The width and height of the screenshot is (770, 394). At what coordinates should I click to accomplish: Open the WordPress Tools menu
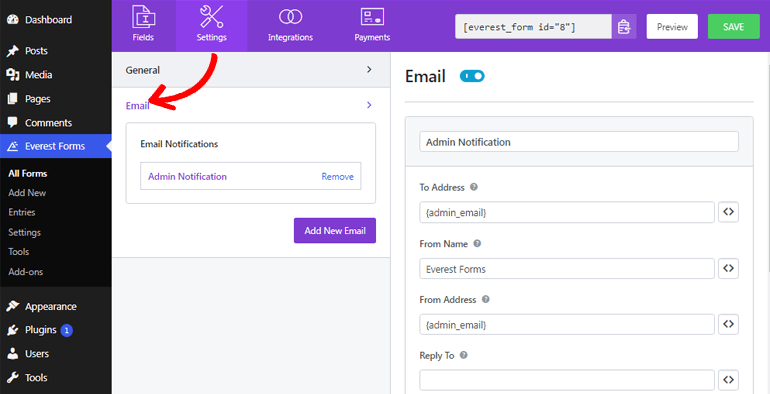(x=36, y=377)
